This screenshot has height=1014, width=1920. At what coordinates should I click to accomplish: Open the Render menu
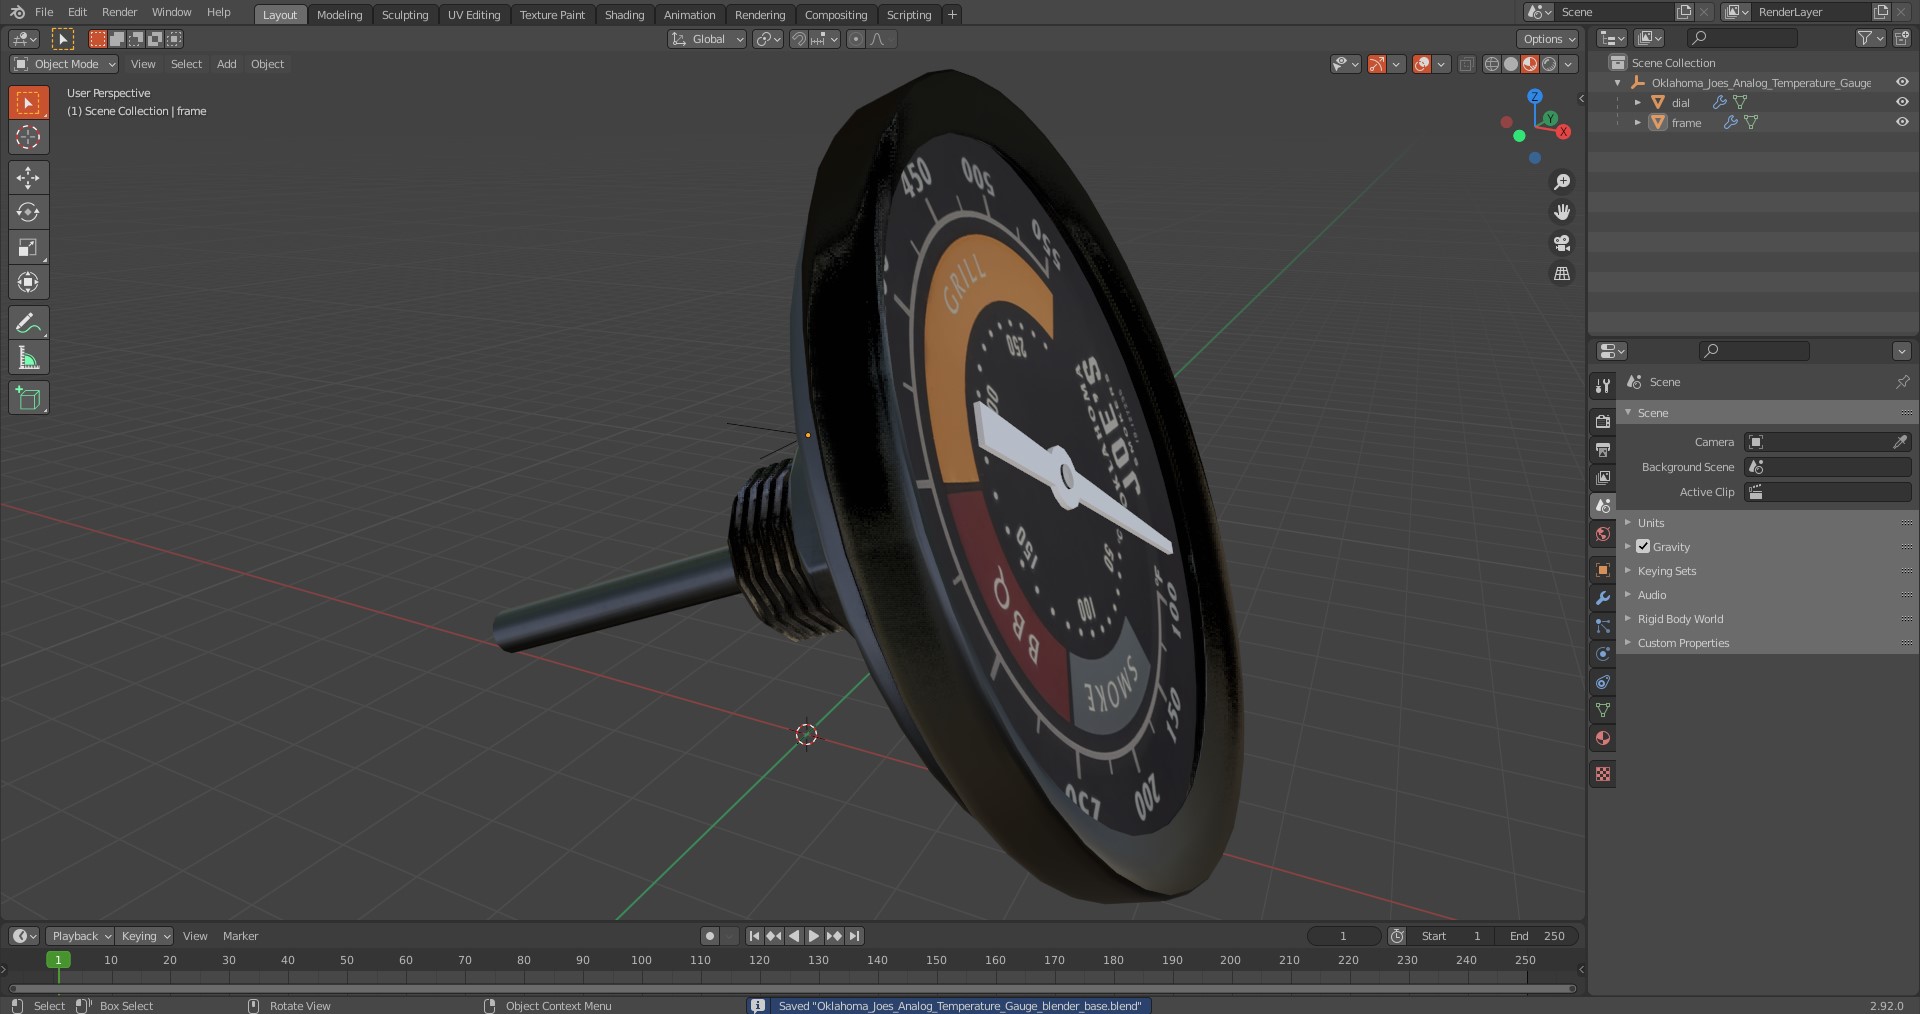(119, 12)
